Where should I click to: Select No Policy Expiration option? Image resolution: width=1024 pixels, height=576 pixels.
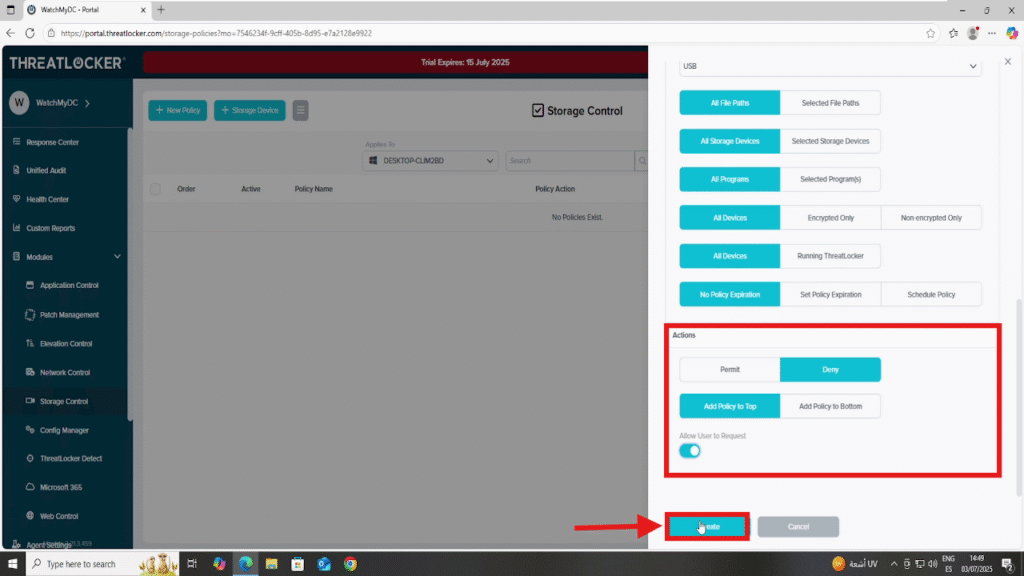(x=729, y=295)
